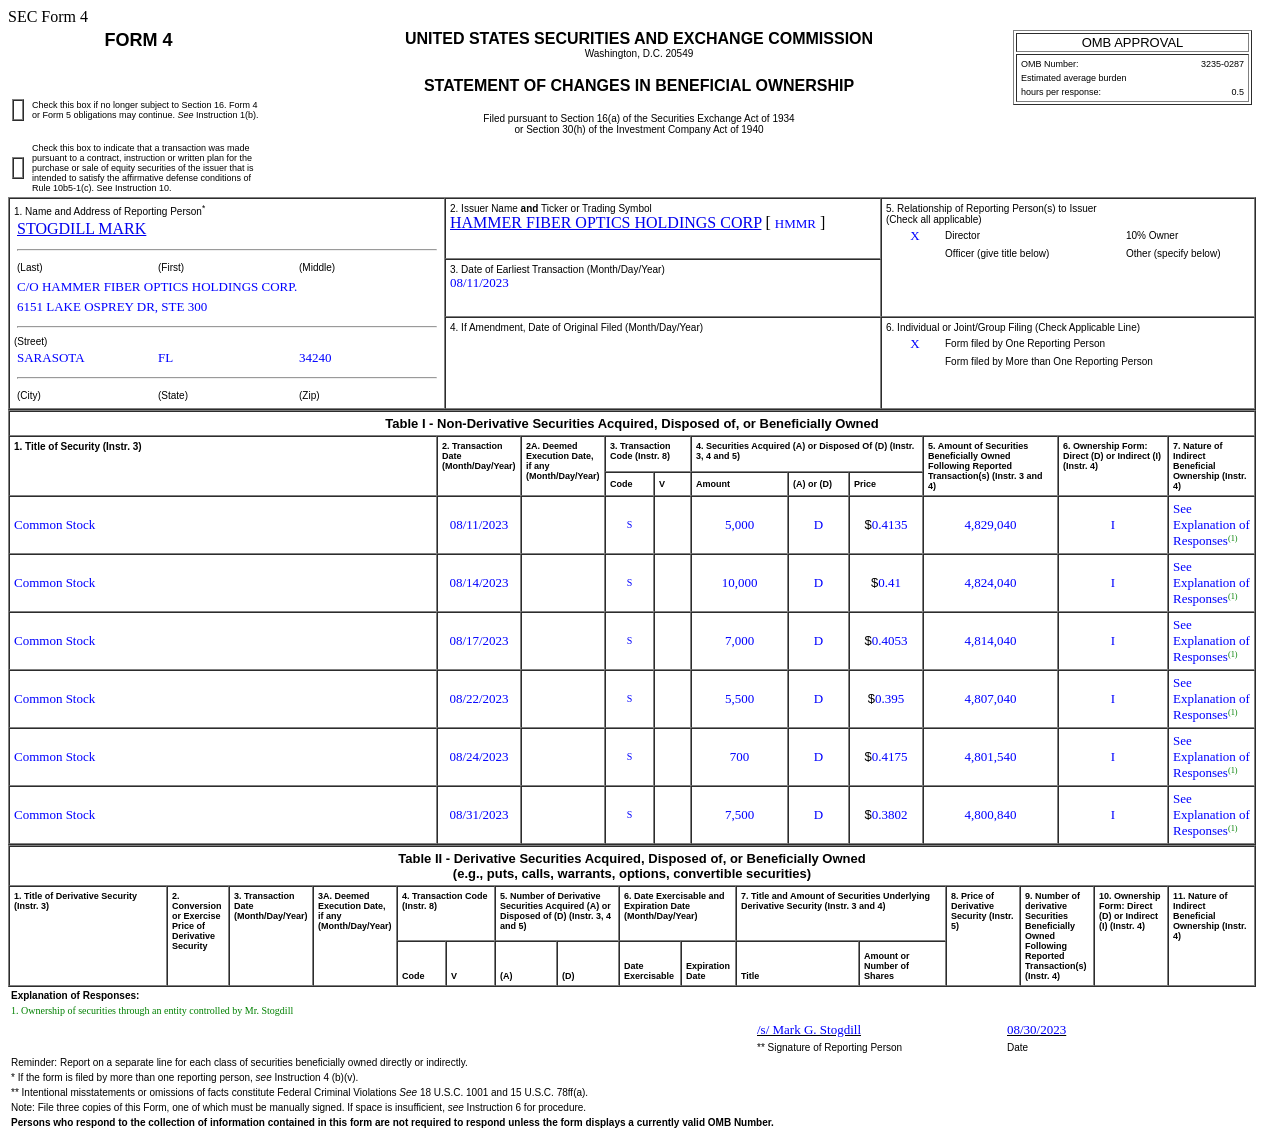Click the 4,801,540 beneficially owned value
Screen dimensions: 1264x1143
click(990, 757)
